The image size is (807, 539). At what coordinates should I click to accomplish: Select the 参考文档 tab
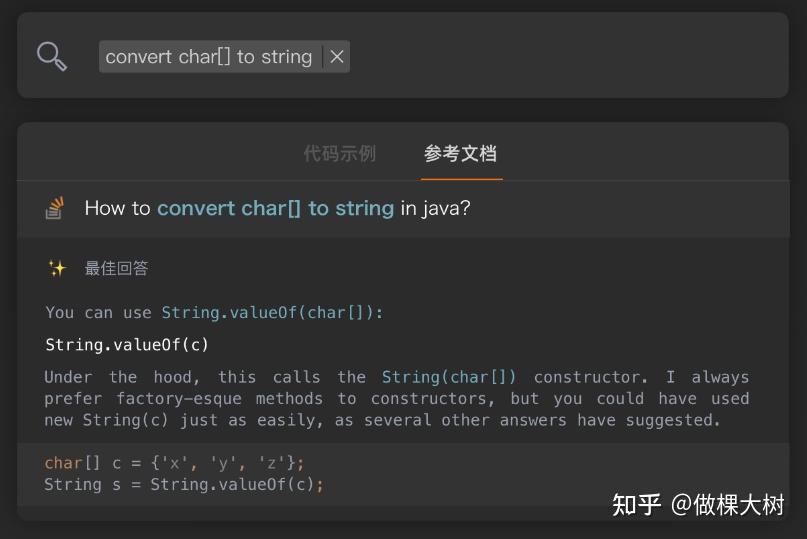click(461, 153)
